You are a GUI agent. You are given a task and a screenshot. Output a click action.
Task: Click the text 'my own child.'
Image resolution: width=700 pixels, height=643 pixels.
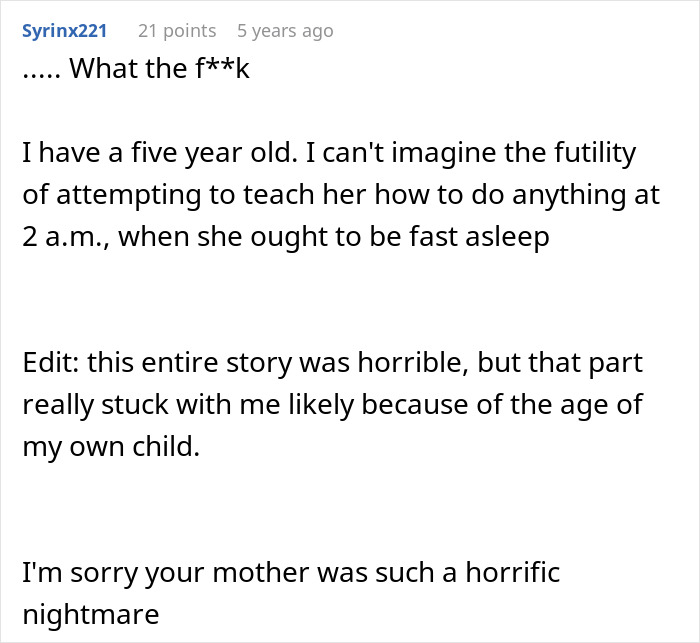pyautogui.click(x=111, y=446)
